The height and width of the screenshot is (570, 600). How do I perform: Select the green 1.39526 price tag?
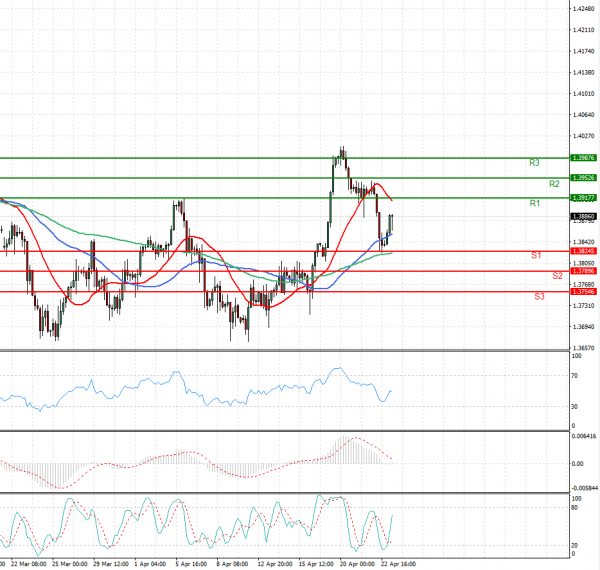click(584, 178)
